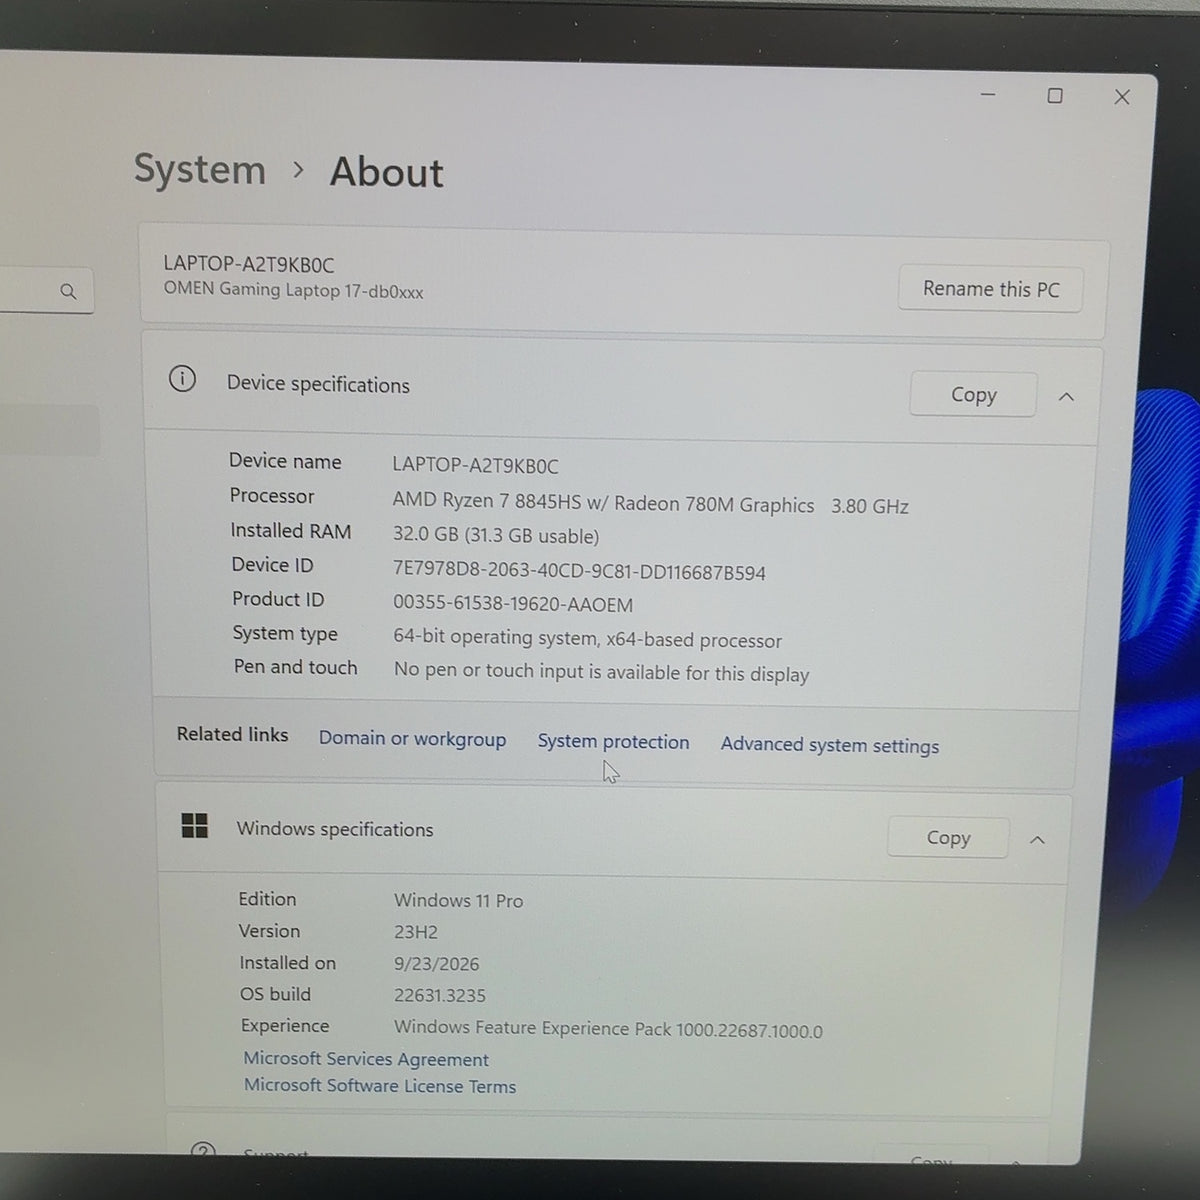Minimize the Settings window

988,95
